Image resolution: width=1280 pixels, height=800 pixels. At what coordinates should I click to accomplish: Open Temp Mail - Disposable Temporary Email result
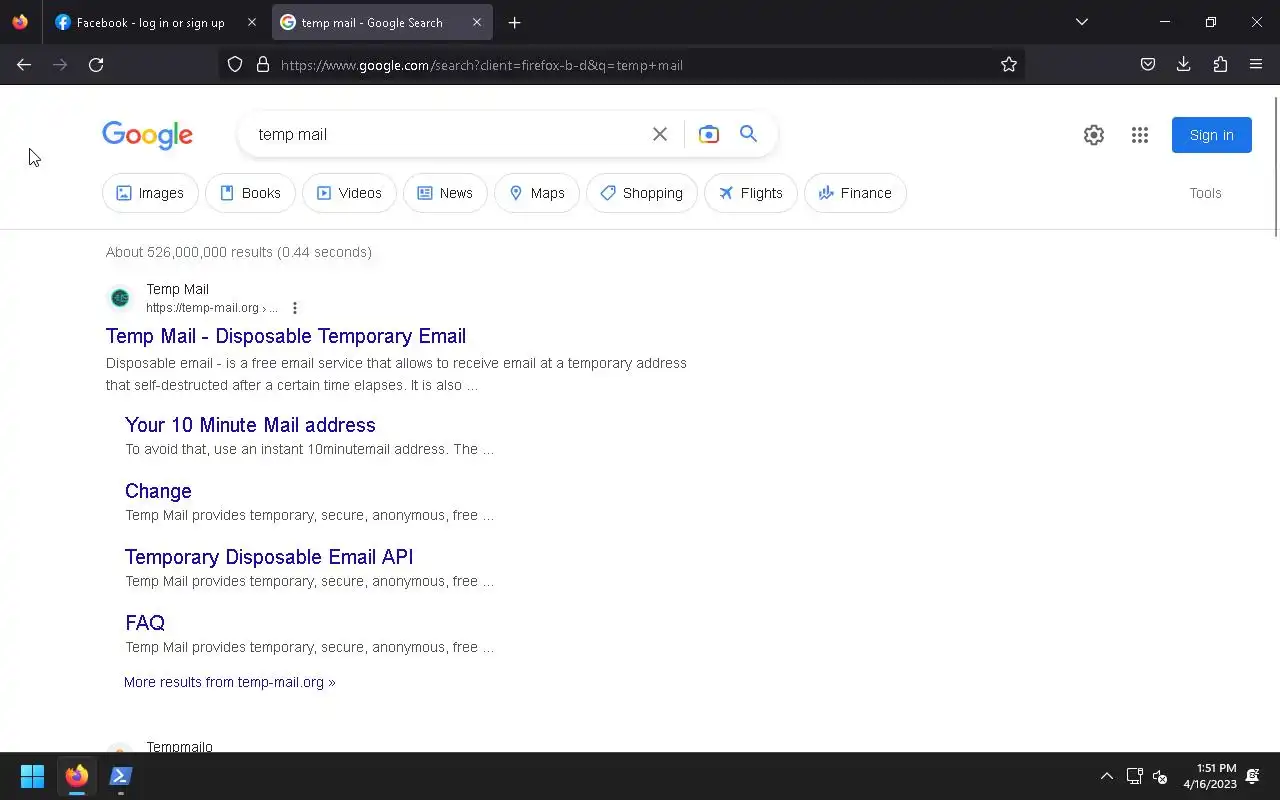286,336
